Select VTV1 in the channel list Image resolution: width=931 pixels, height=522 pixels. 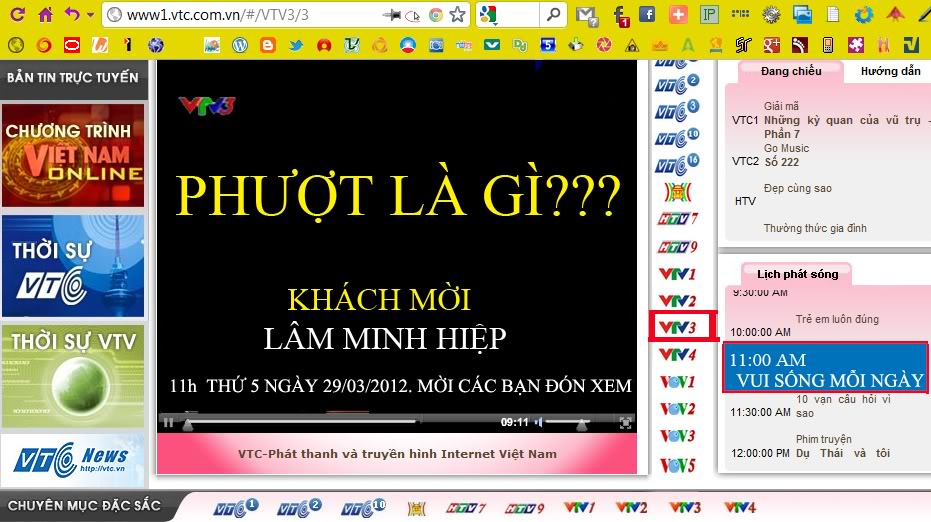pyautogui.click(x=677, y=274)
